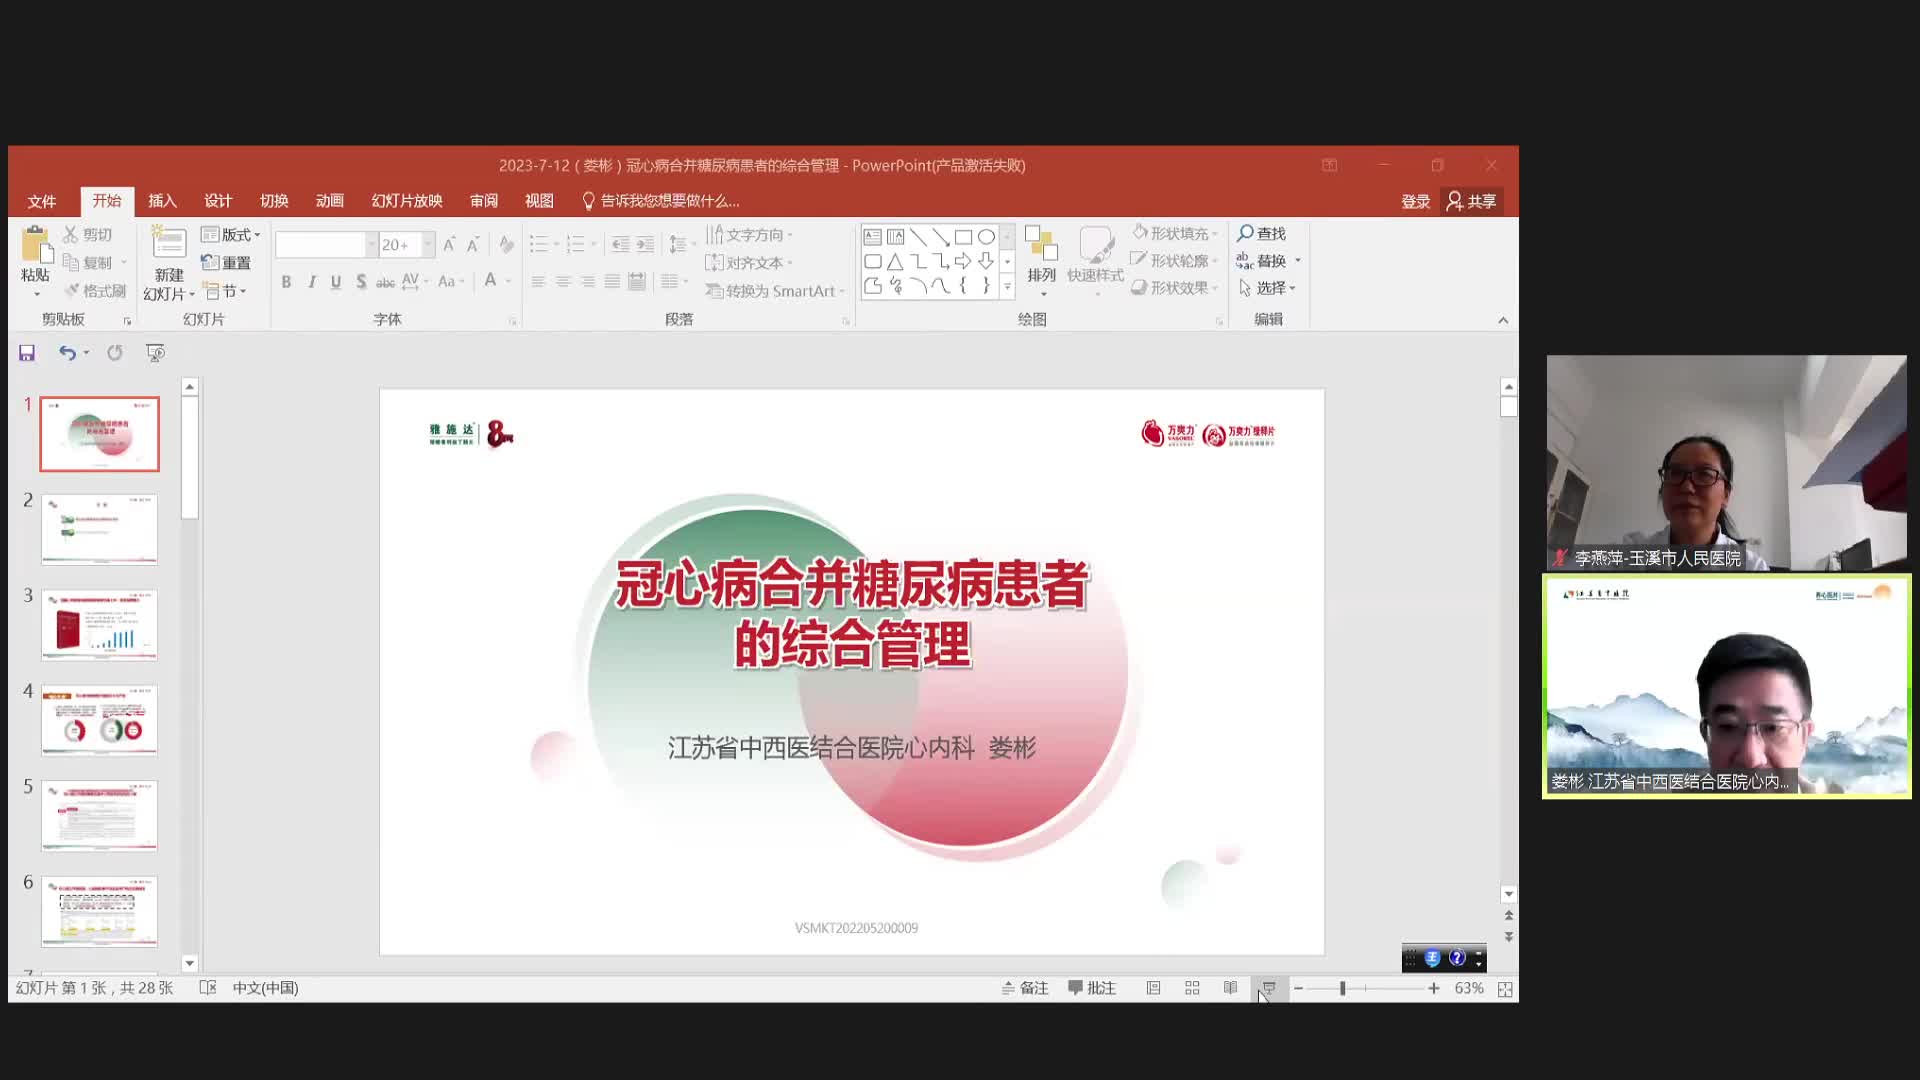Select slide 3 thumbnail
The image size is (1920, 1080).
pos(99,625)
